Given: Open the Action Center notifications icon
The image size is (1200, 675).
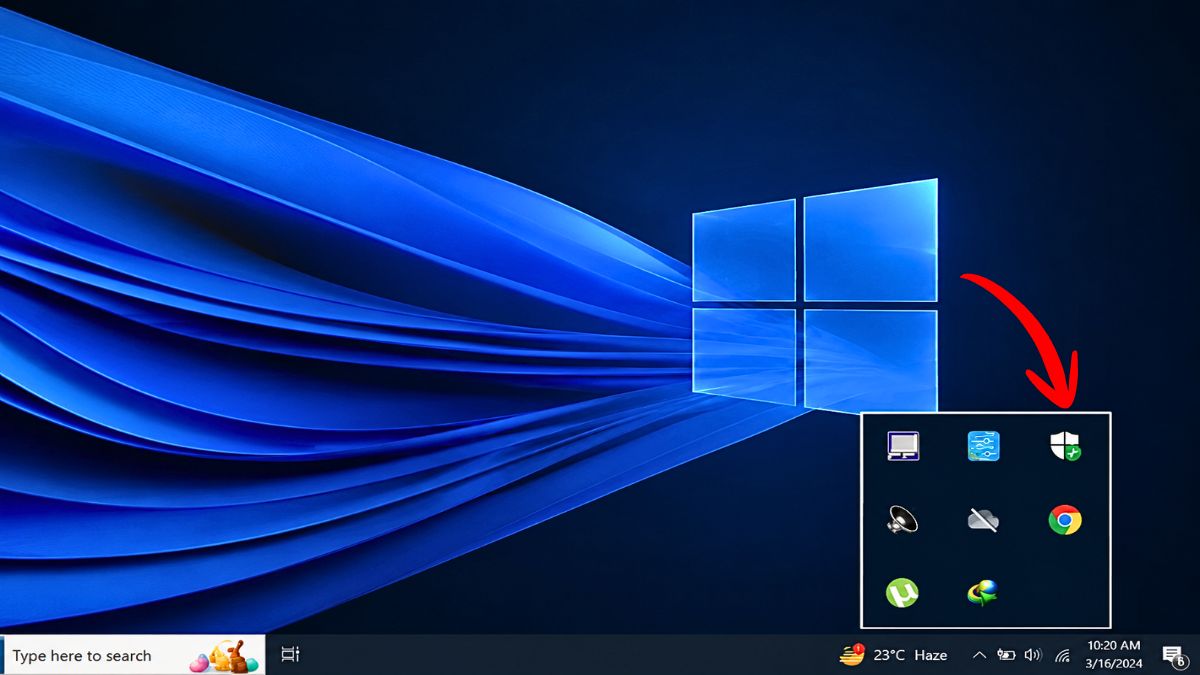Looking at the screenshot, I should click(1174, 655).
